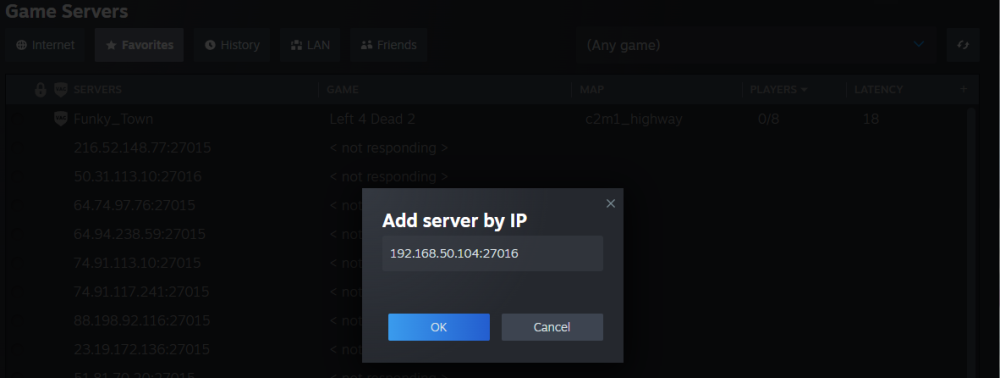Click the VAC shield column header icon
Viewport: 1000px width, 378px height.
point(61,90)
